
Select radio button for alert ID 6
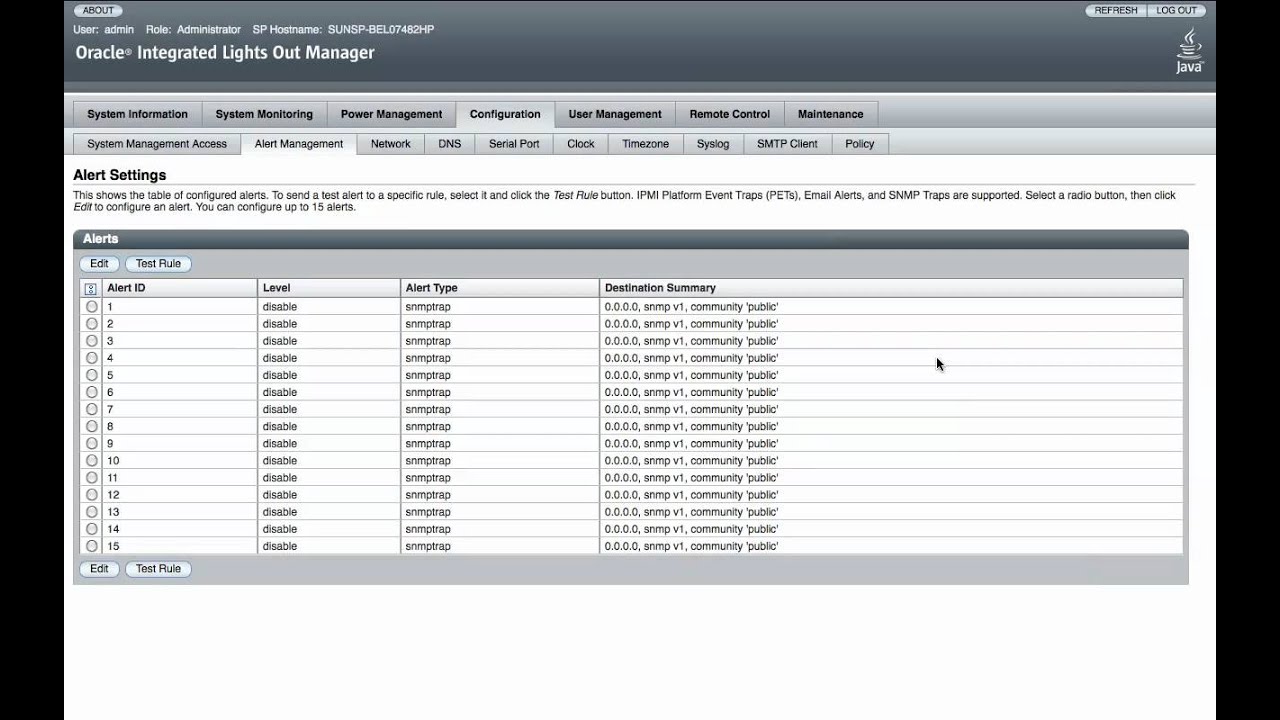pos(92,392)
